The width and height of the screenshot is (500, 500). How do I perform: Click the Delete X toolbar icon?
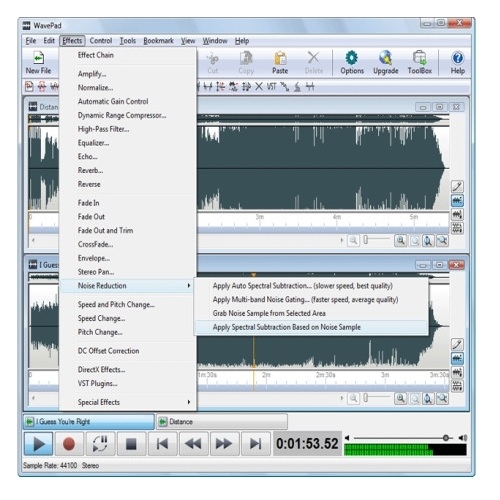[314, 63]
